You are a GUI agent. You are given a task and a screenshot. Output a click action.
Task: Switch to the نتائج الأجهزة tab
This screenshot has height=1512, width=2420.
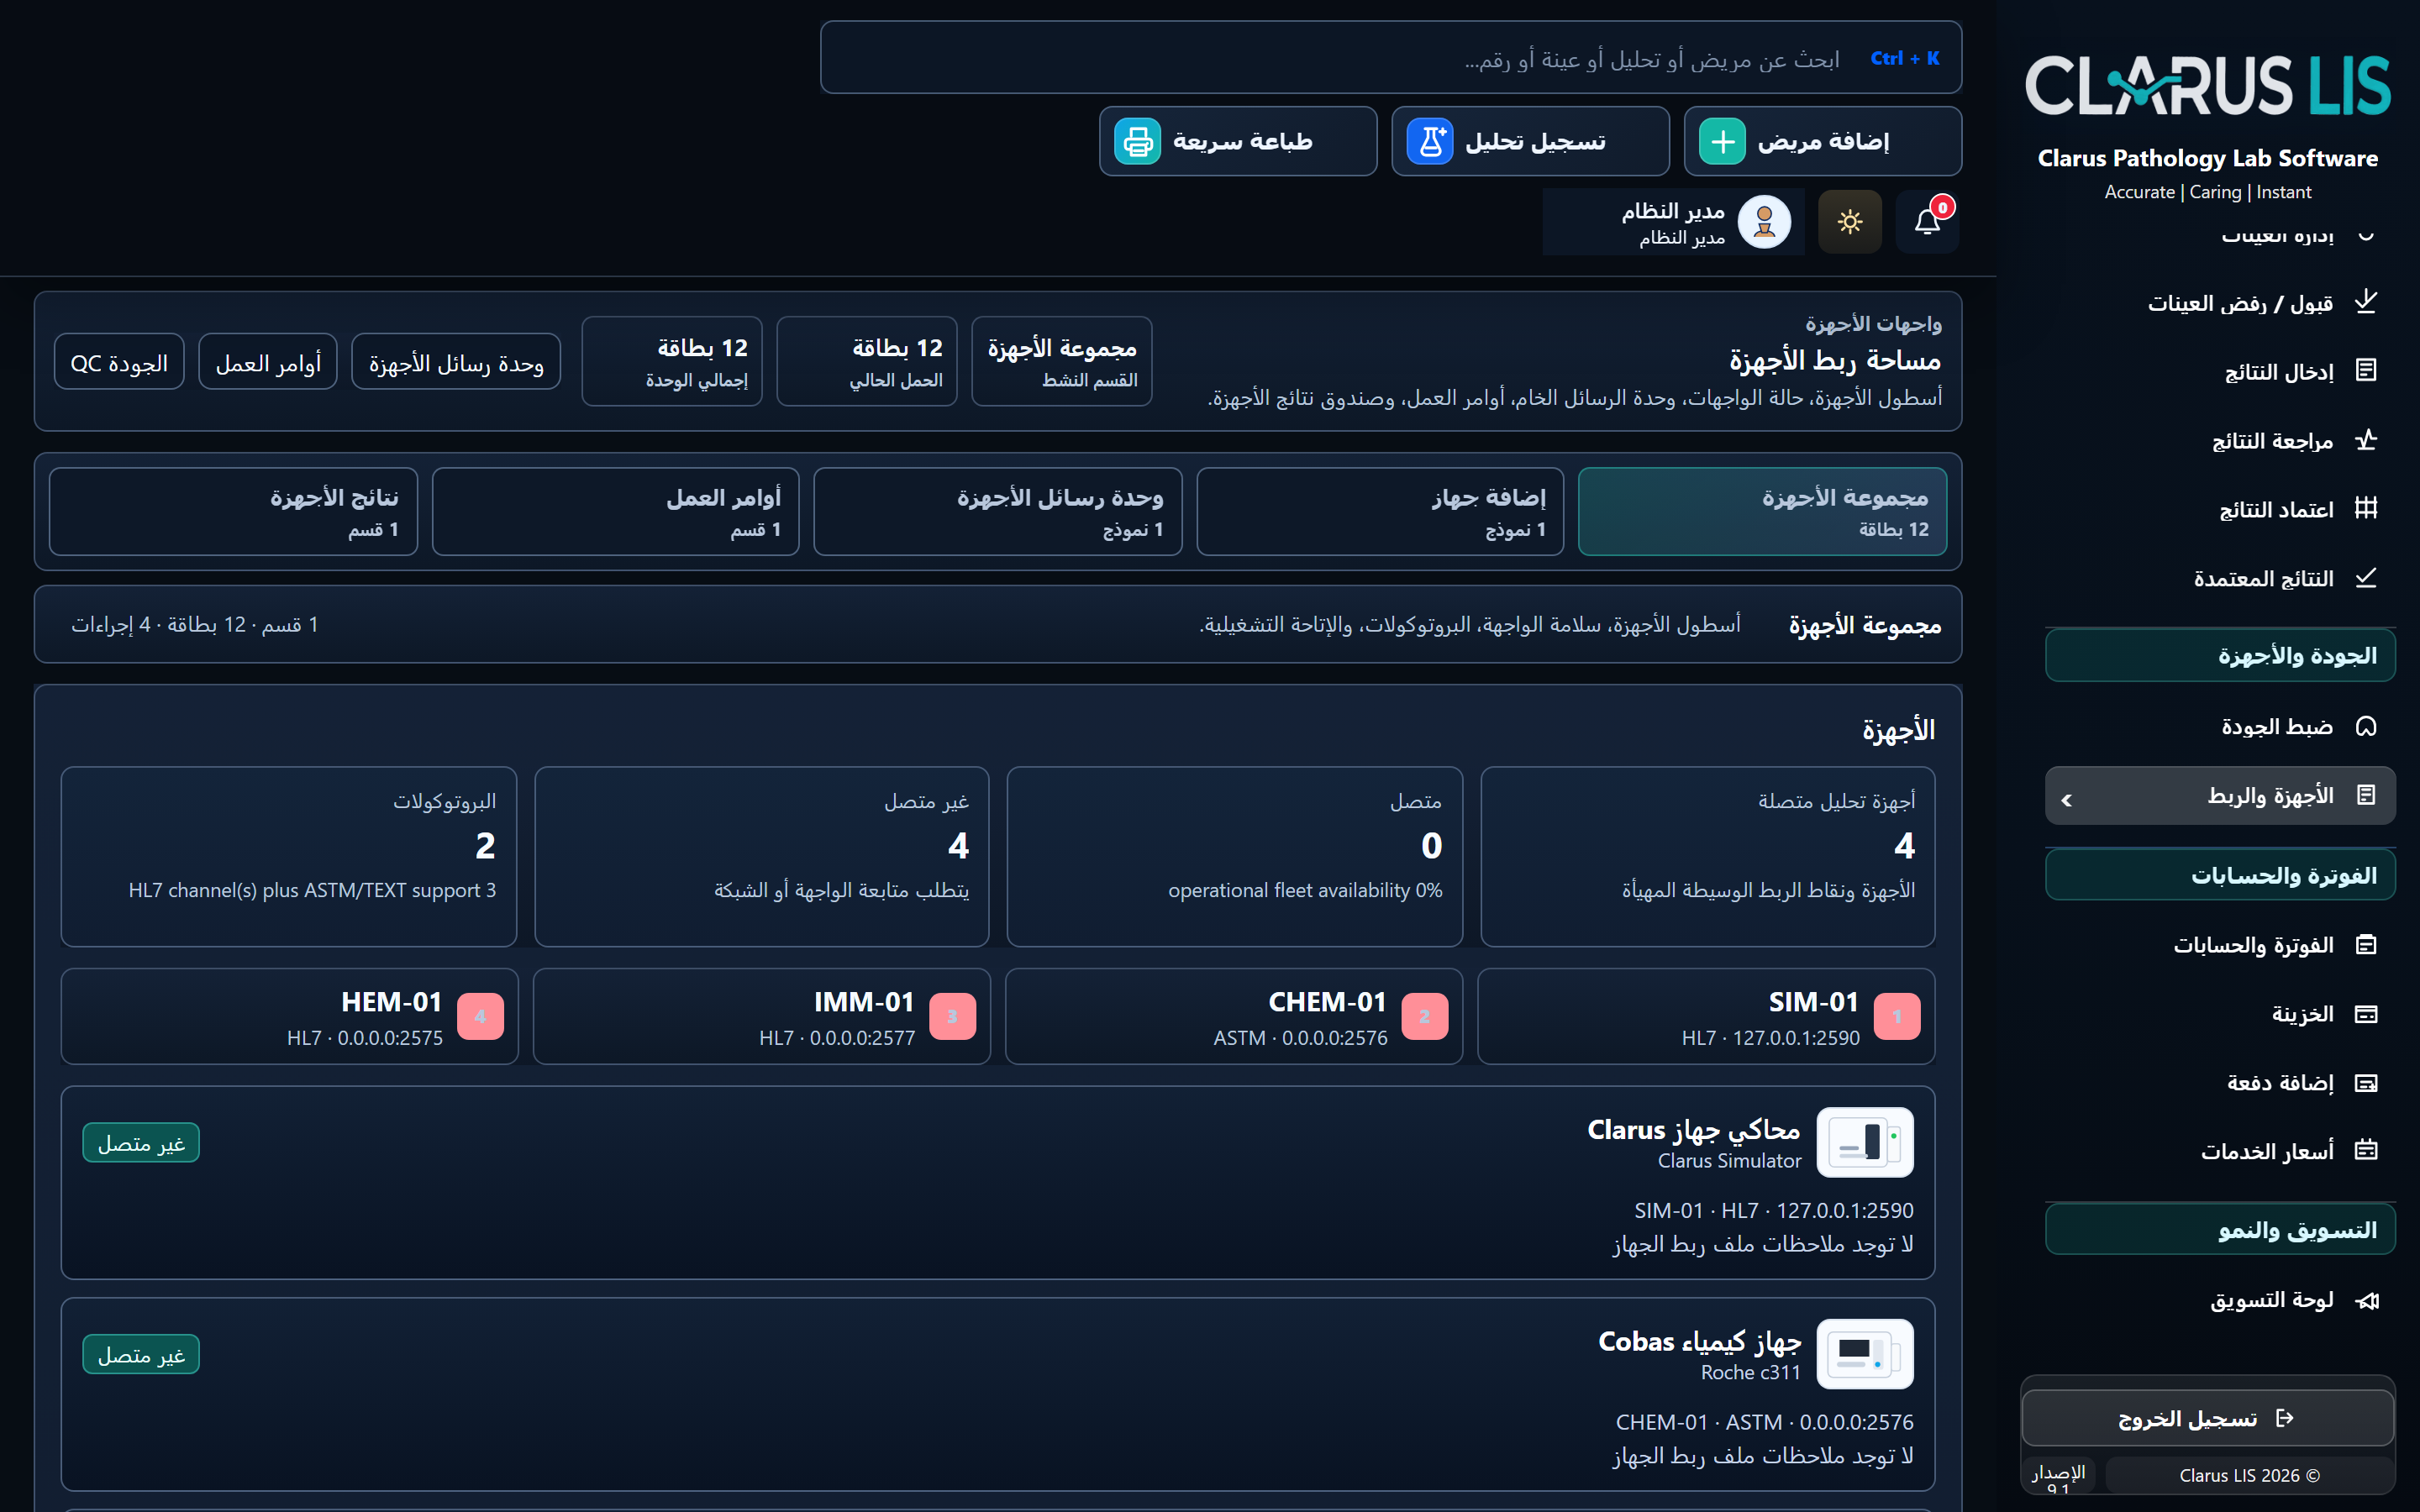(233, 512)
